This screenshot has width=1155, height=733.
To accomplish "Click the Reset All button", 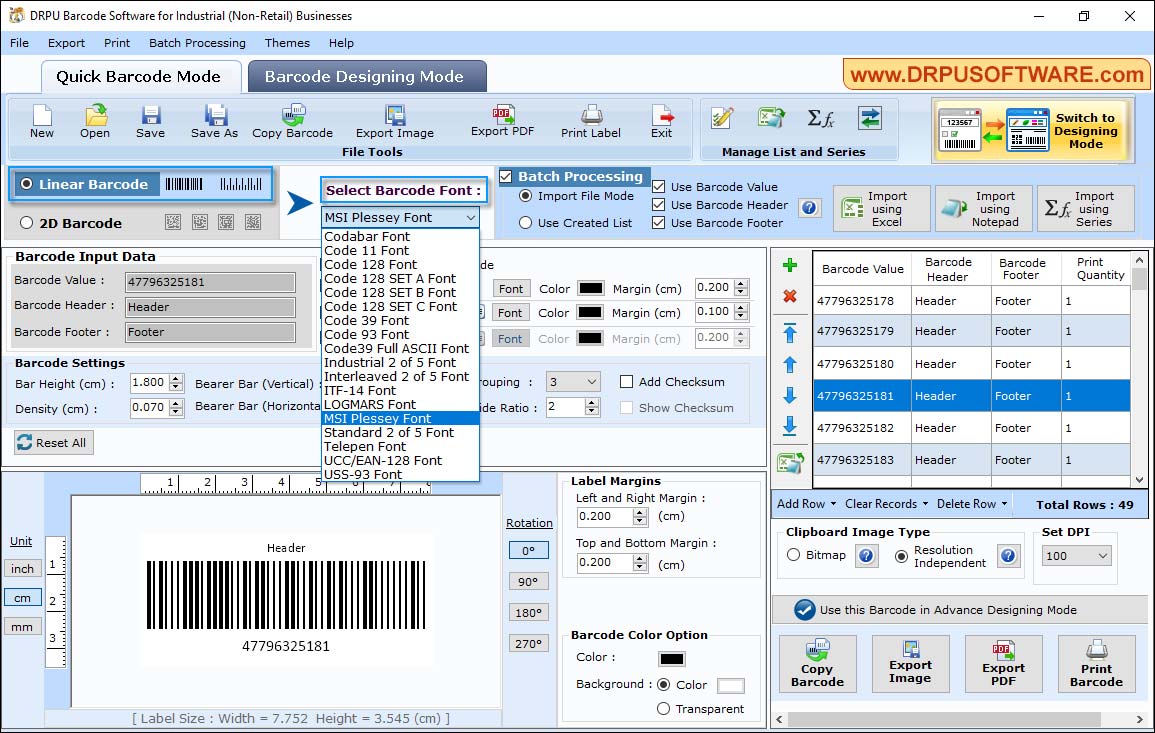I will [53, 442].
